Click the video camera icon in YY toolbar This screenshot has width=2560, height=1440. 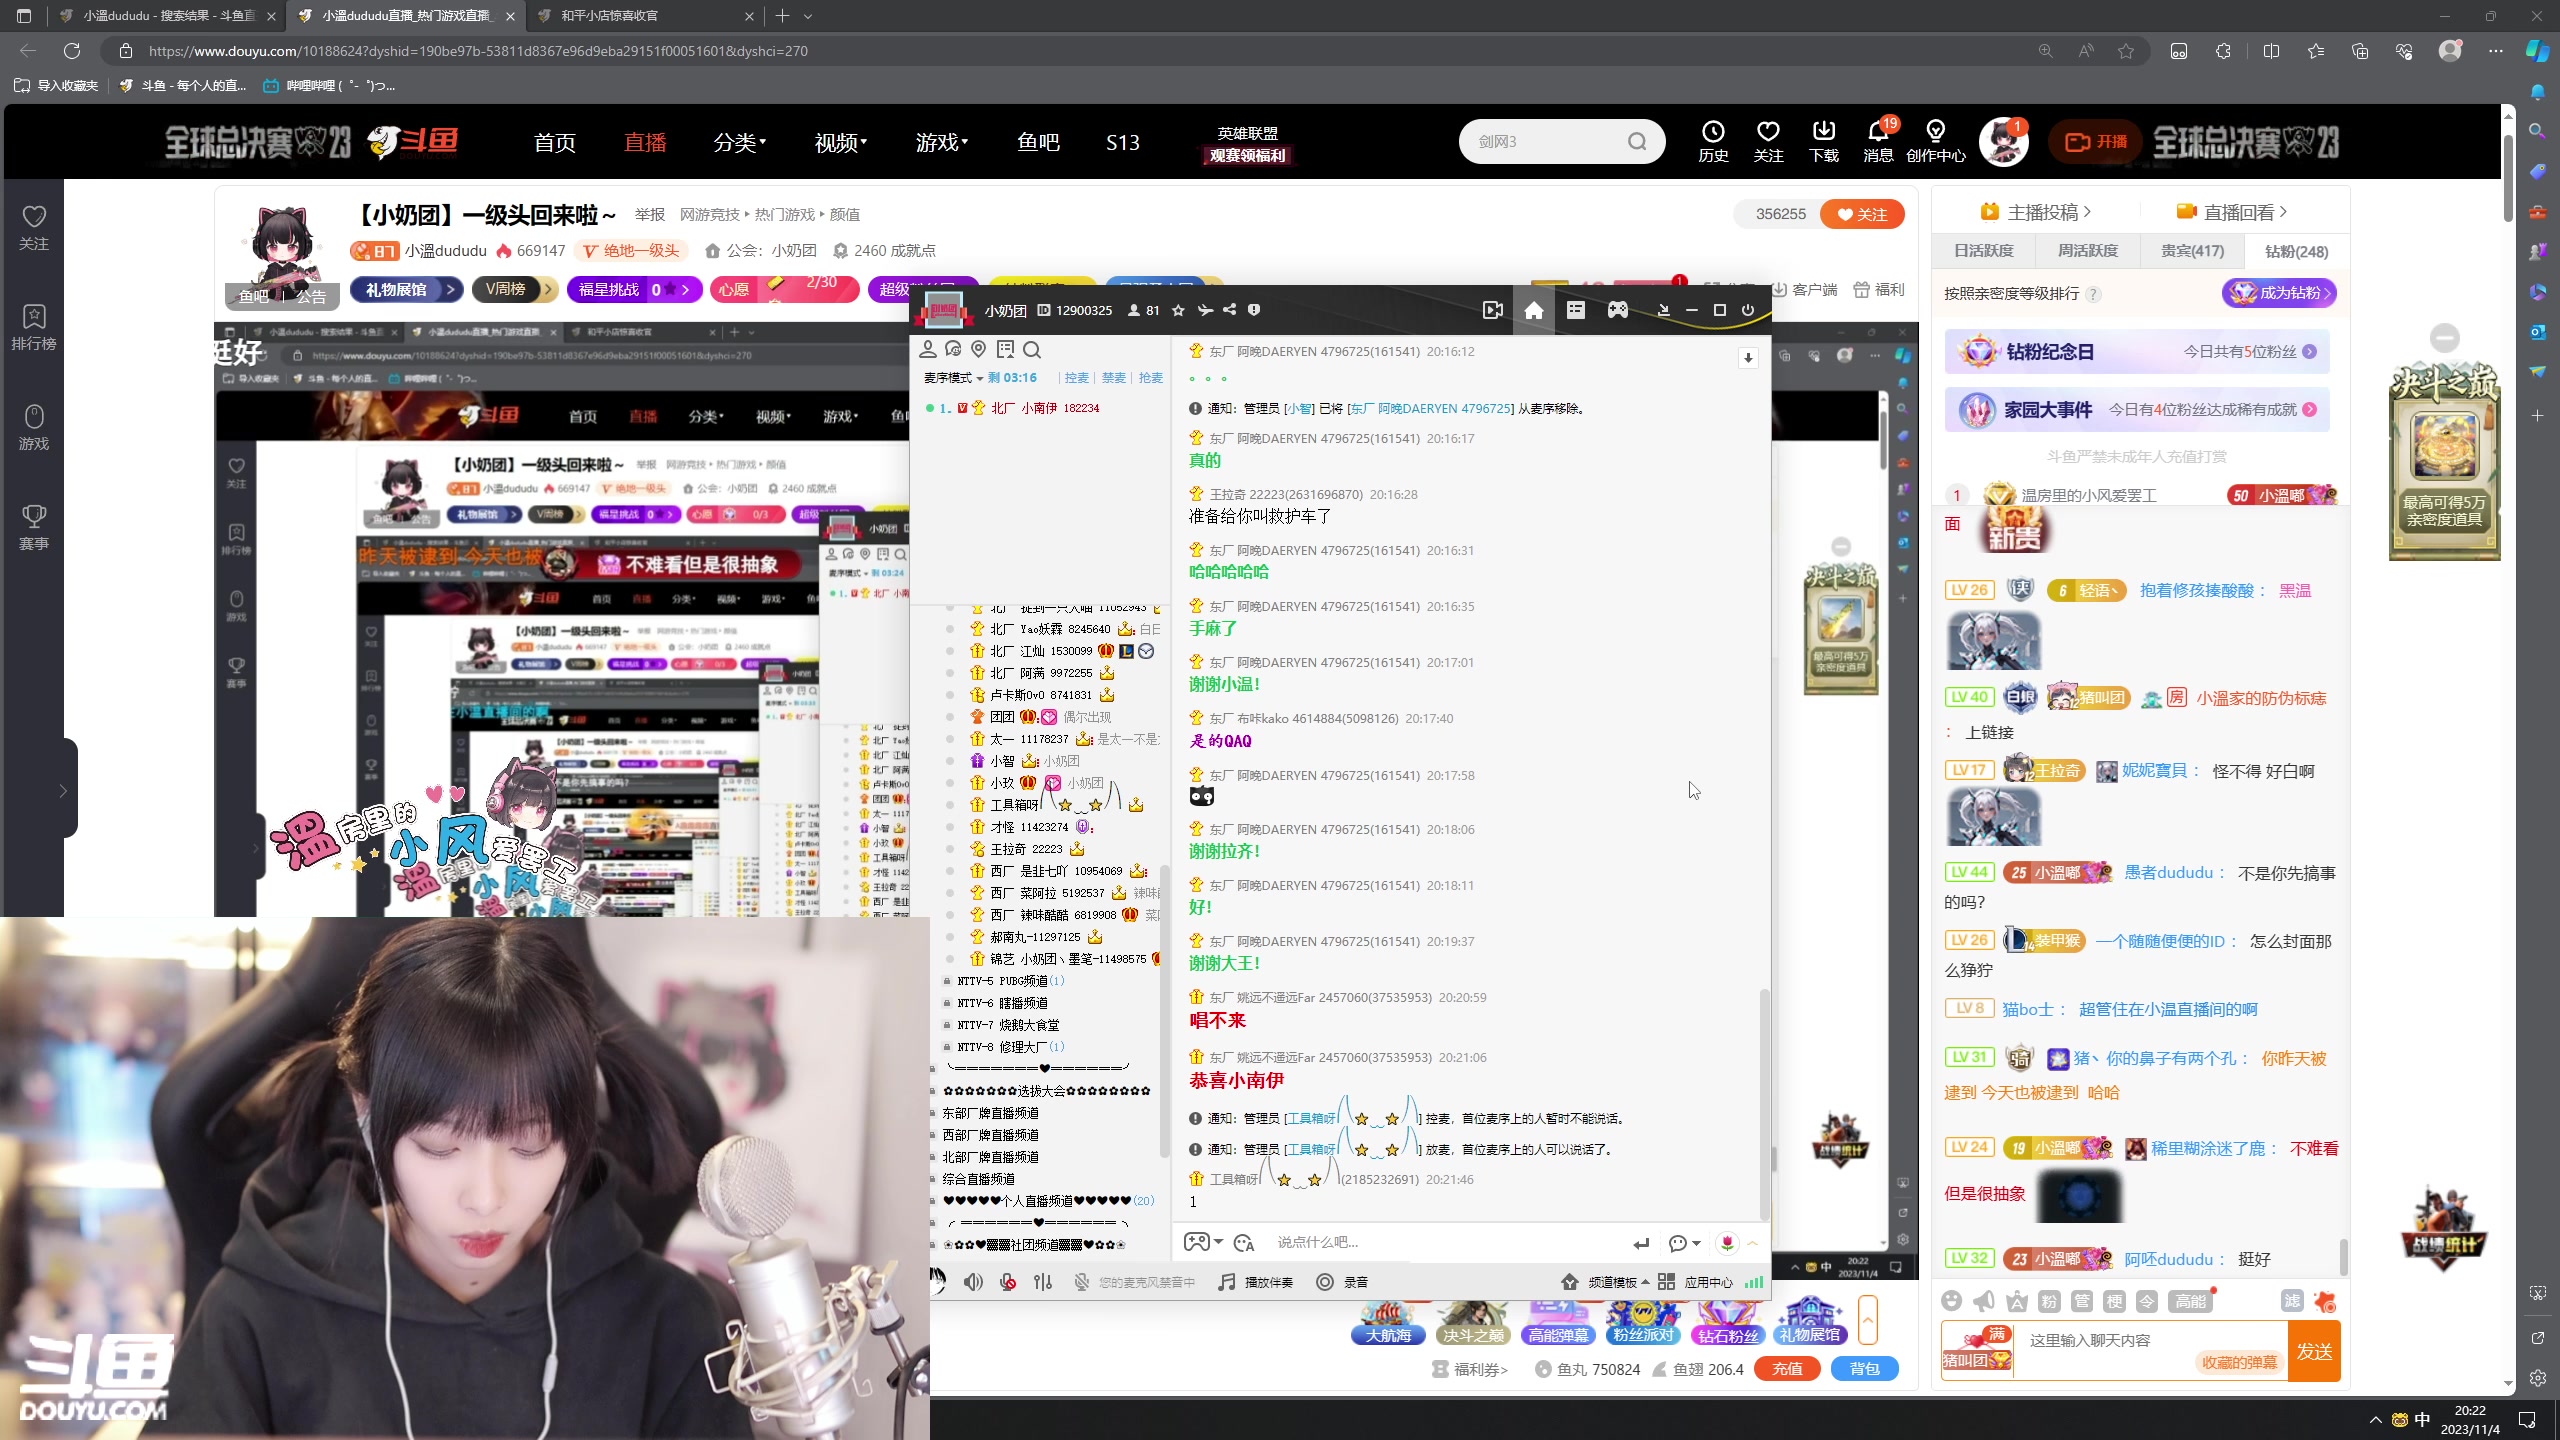(x=1492, y=310)
